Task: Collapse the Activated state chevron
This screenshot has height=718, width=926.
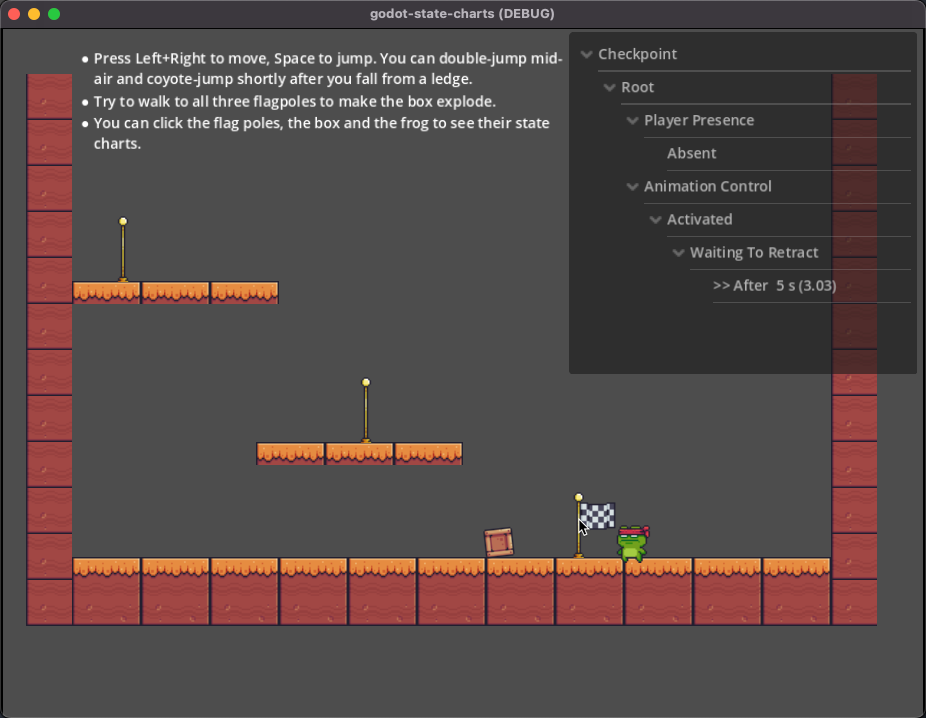Action: [656, 220]
